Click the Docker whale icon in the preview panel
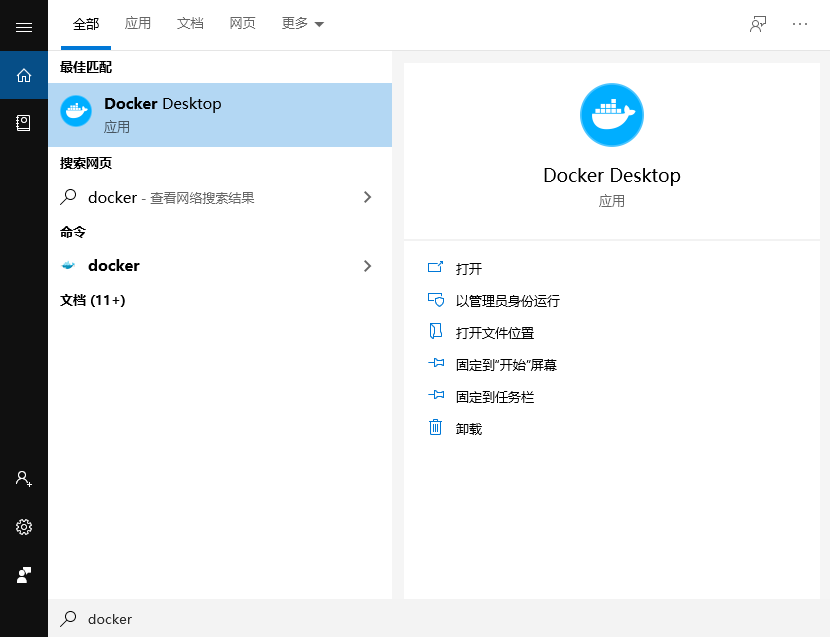 coord(611,115)
